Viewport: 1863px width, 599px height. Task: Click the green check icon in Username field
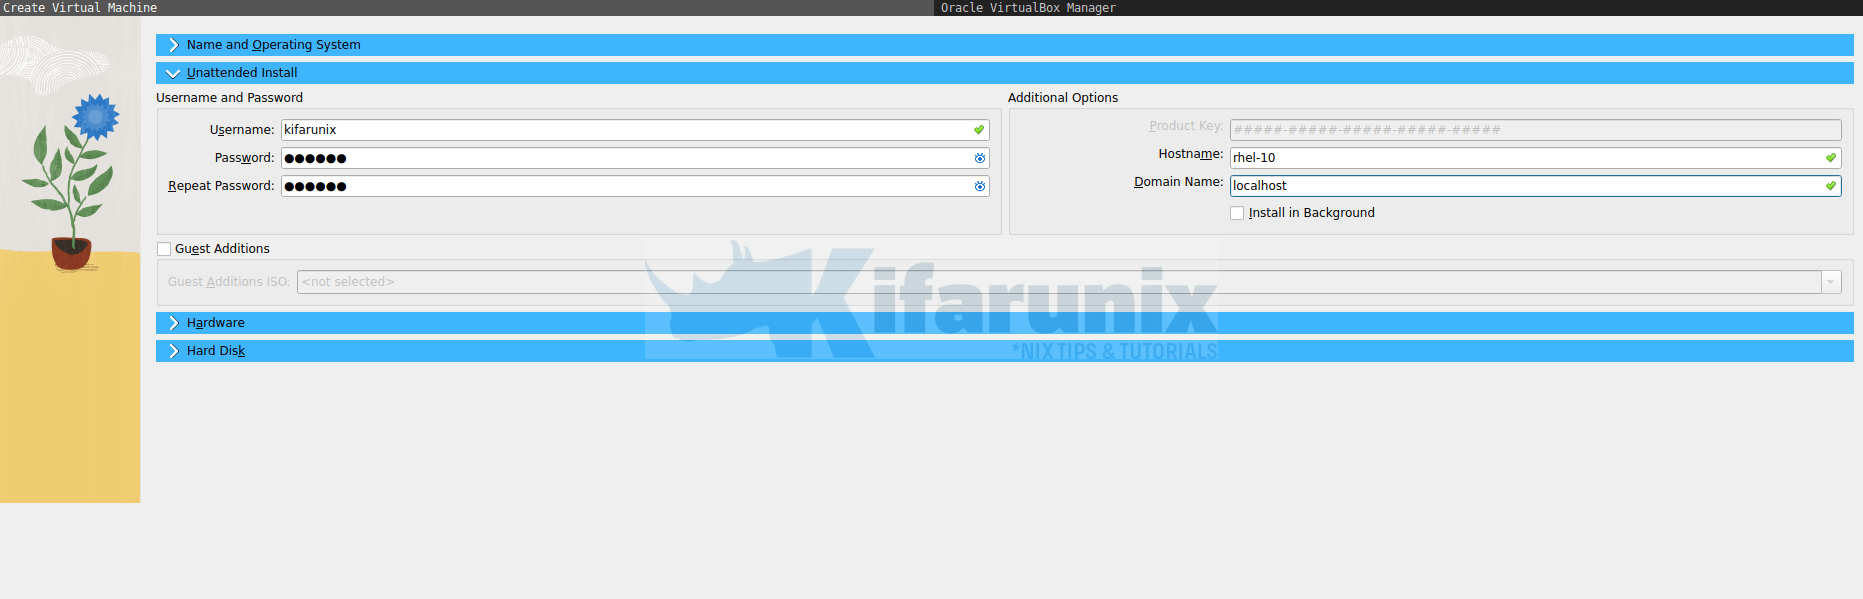coord(979,130)
